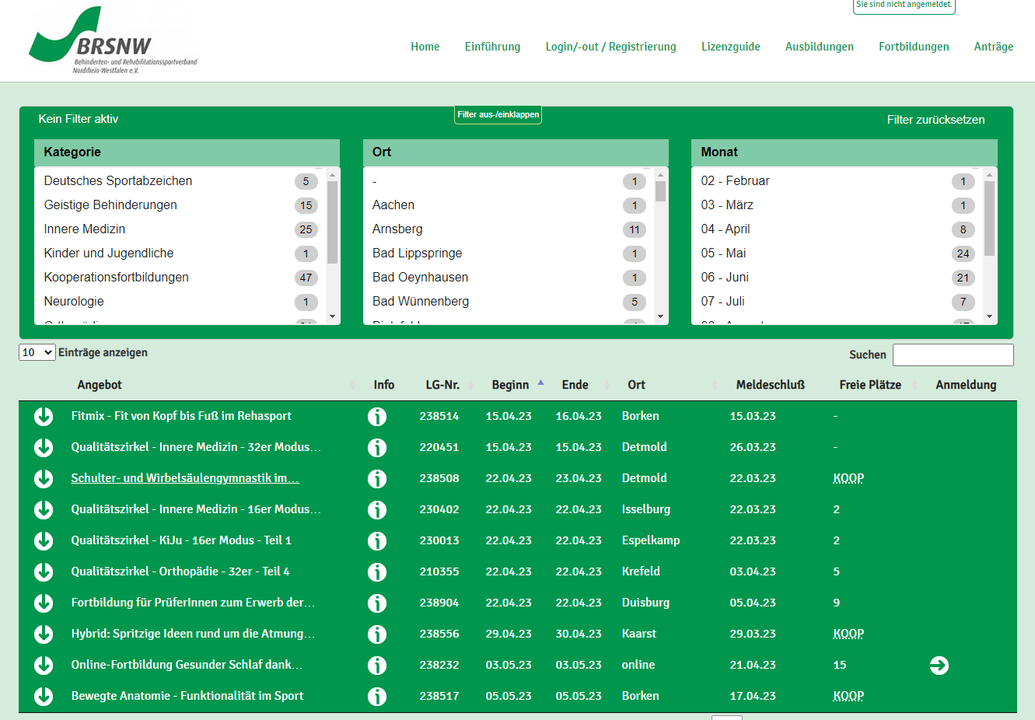Sort table by Angebot column

pyautogui.click(x=99, y=385)
